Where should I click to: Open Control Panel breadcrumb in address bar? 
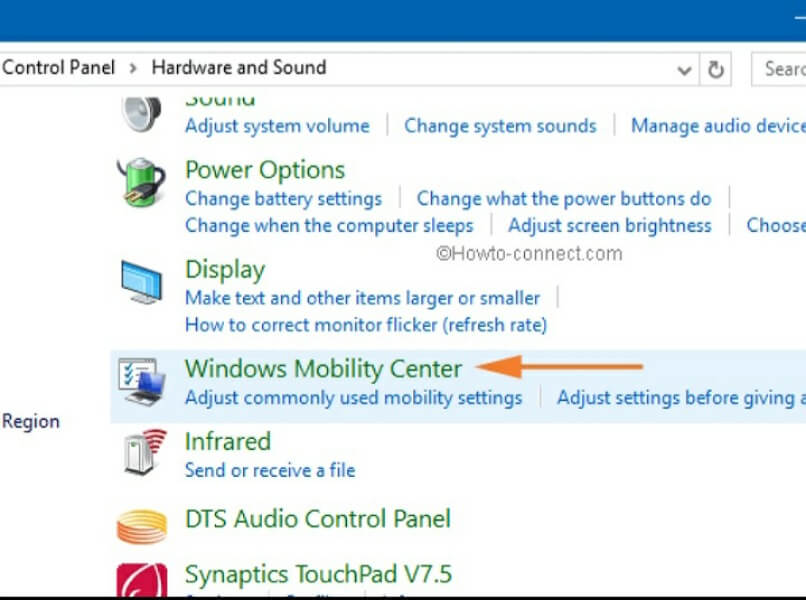click(58, 68)
